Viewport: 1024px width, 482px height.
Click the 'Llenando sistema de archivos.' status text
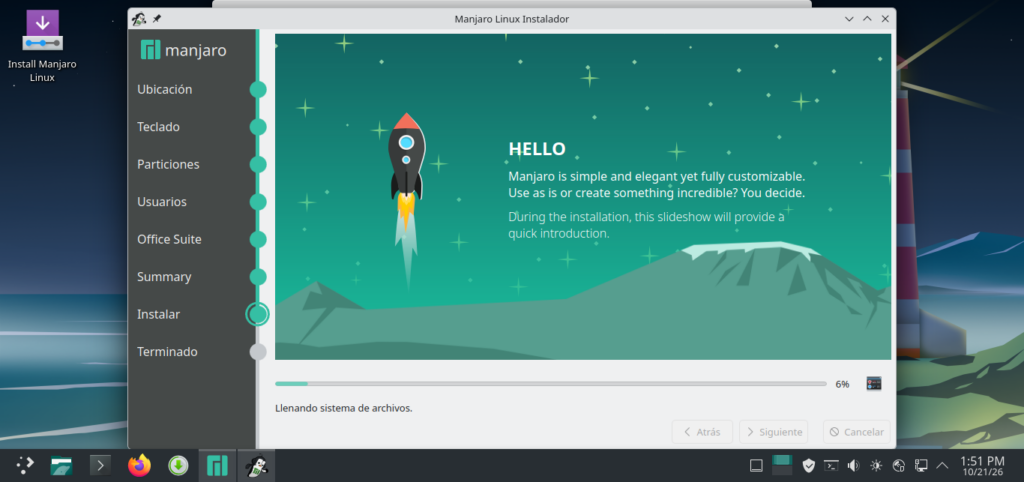(x=344, y=408)
